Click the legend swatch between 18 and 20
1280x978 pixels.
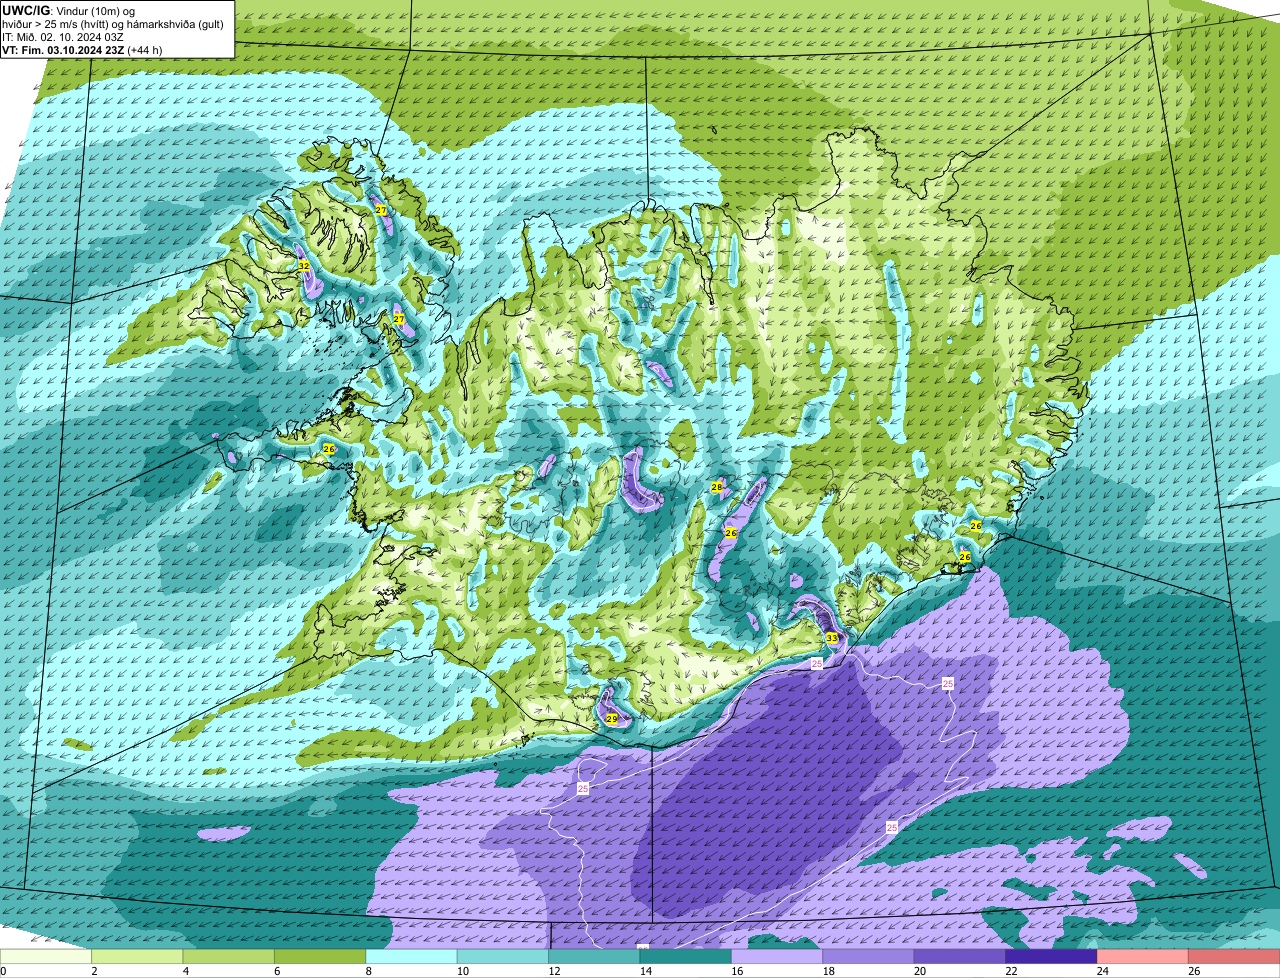pyautogui.click(x=869, y=956)
